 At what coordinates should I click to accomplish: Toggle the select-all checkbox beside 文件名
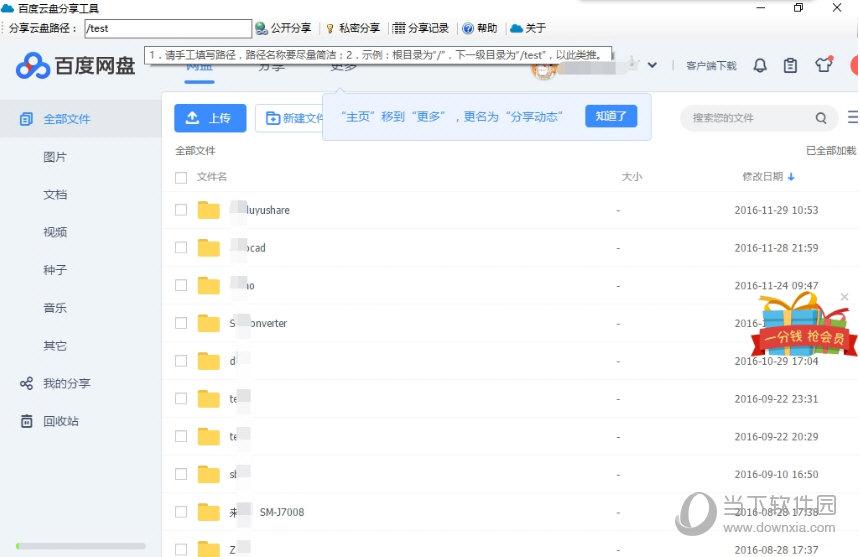pyautogui.click(x=181, y=178)
